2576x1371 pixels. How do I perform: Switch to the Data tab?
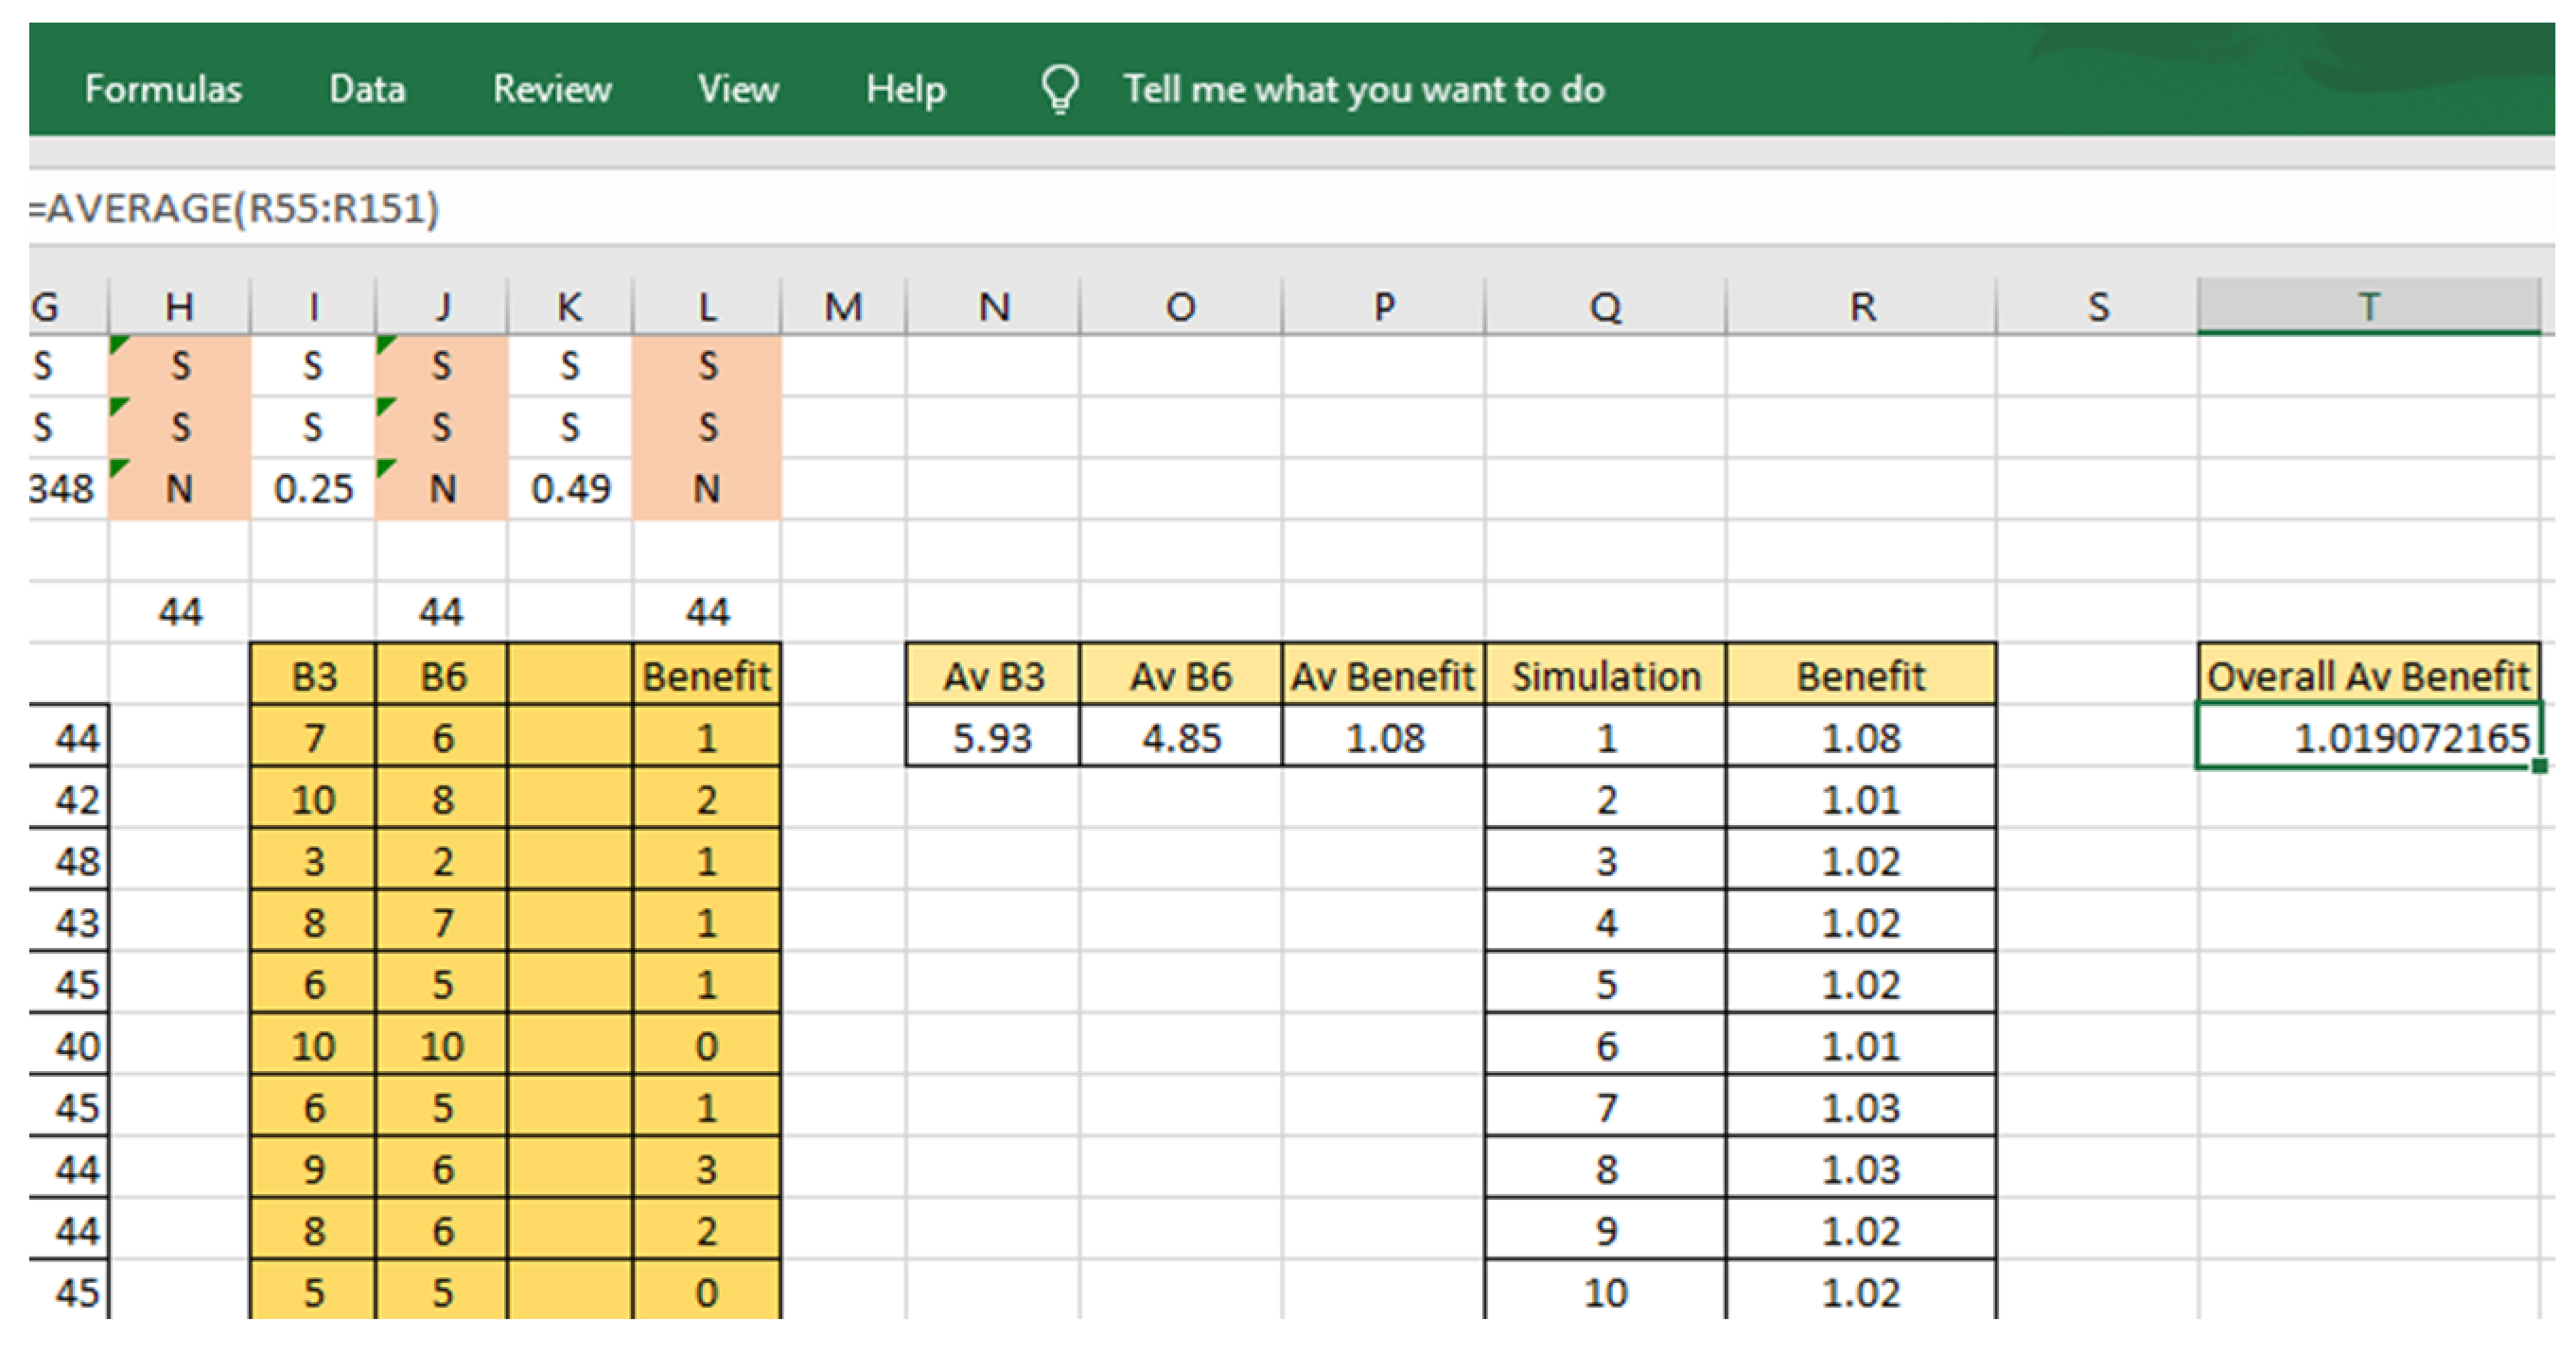[x=367, y=90]
